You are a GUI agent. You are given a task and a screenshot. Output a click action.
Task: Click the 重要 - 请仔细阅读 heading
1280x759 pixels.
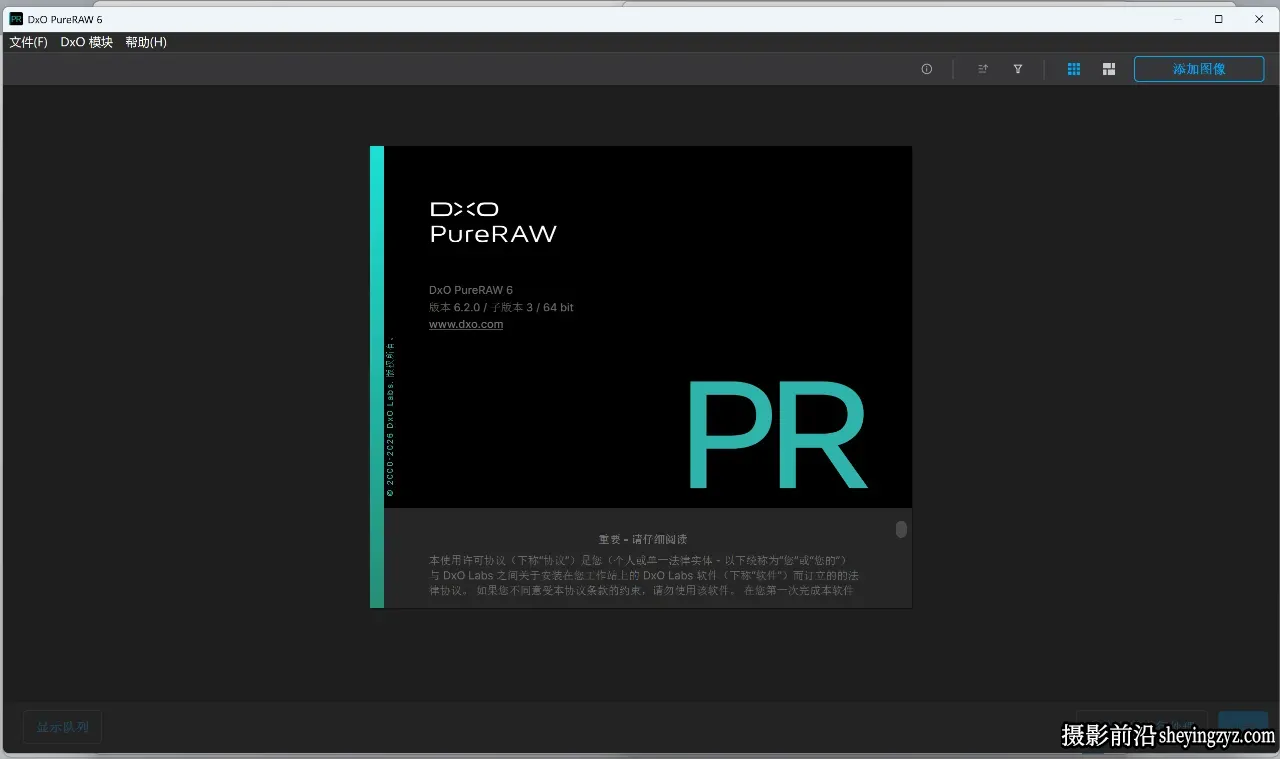coord(643,539)
